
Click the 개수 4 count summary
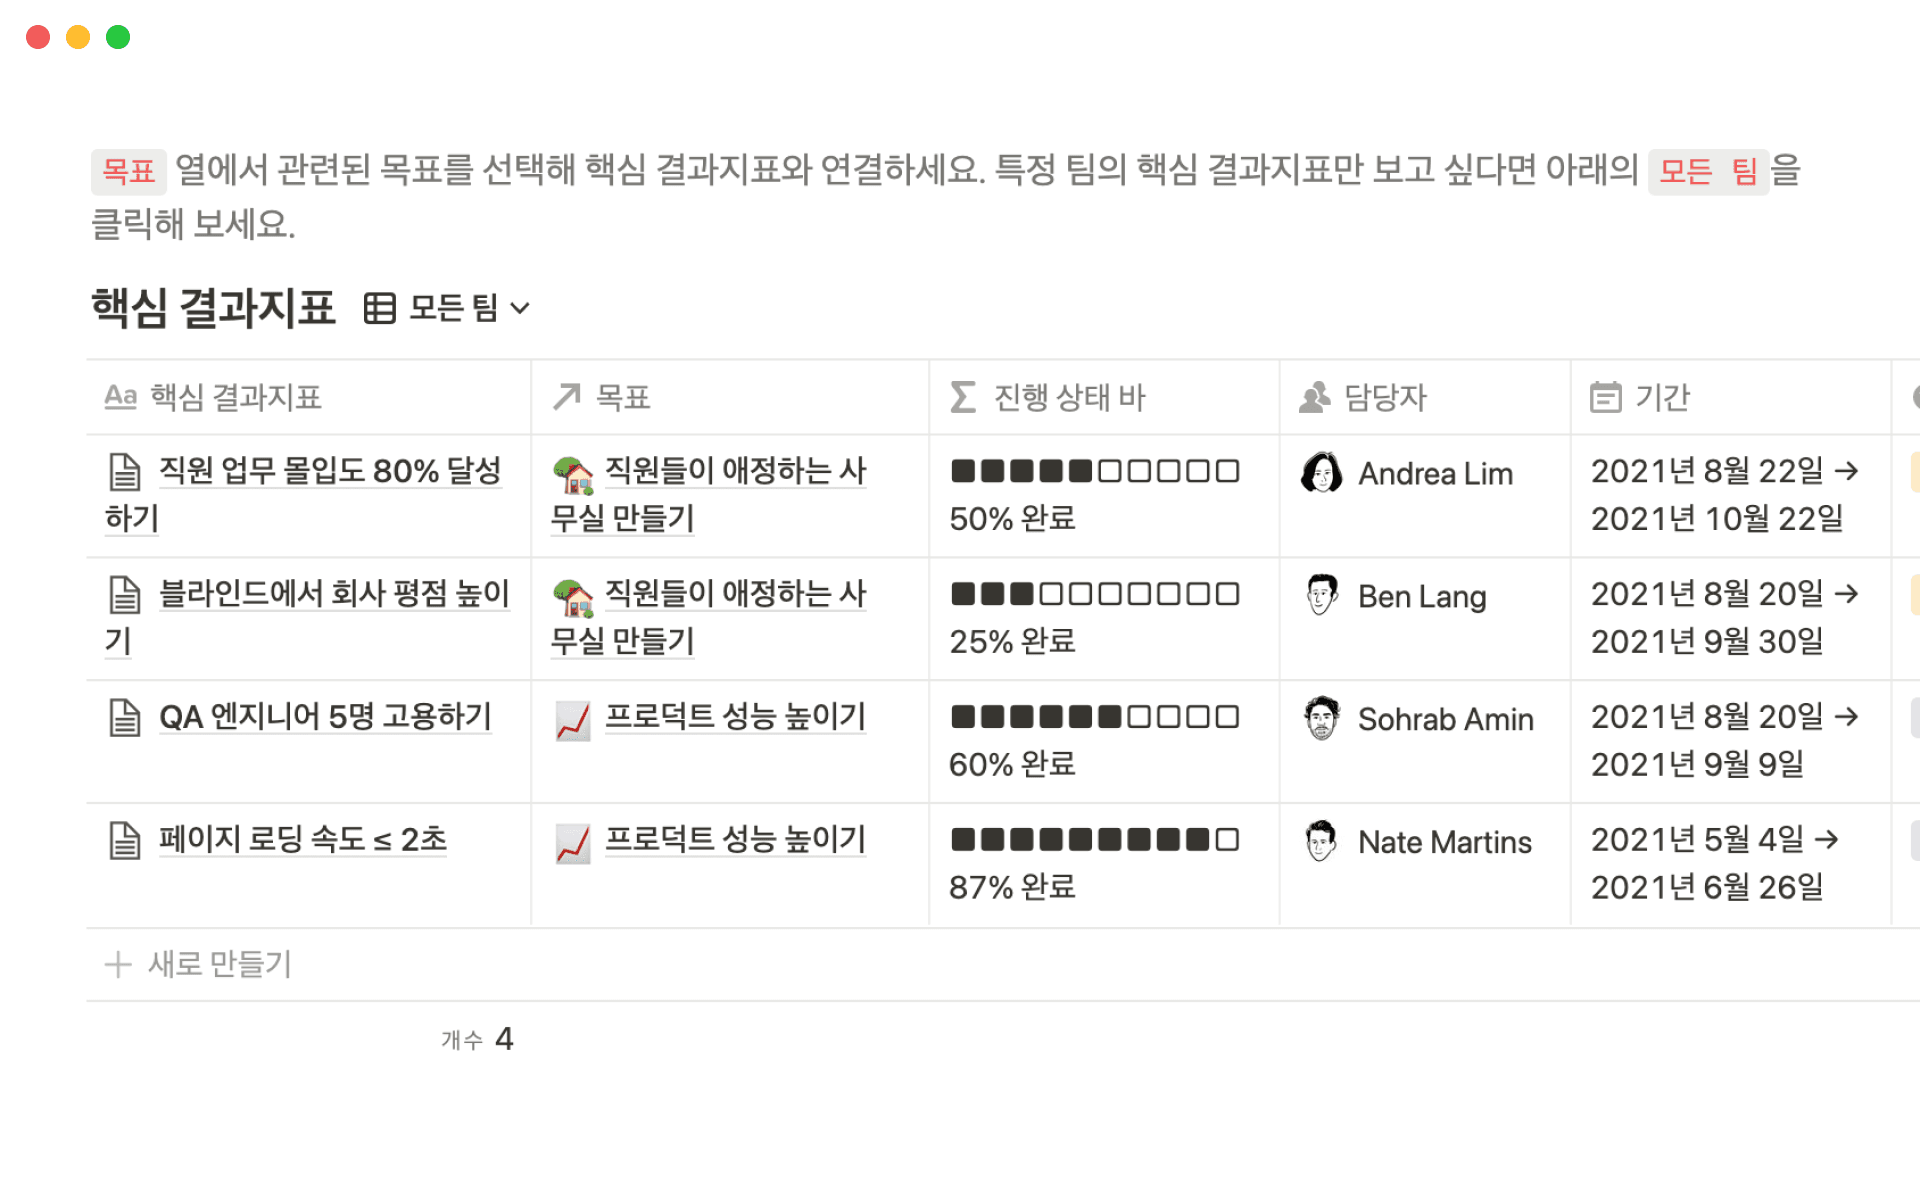point(477,1040)
